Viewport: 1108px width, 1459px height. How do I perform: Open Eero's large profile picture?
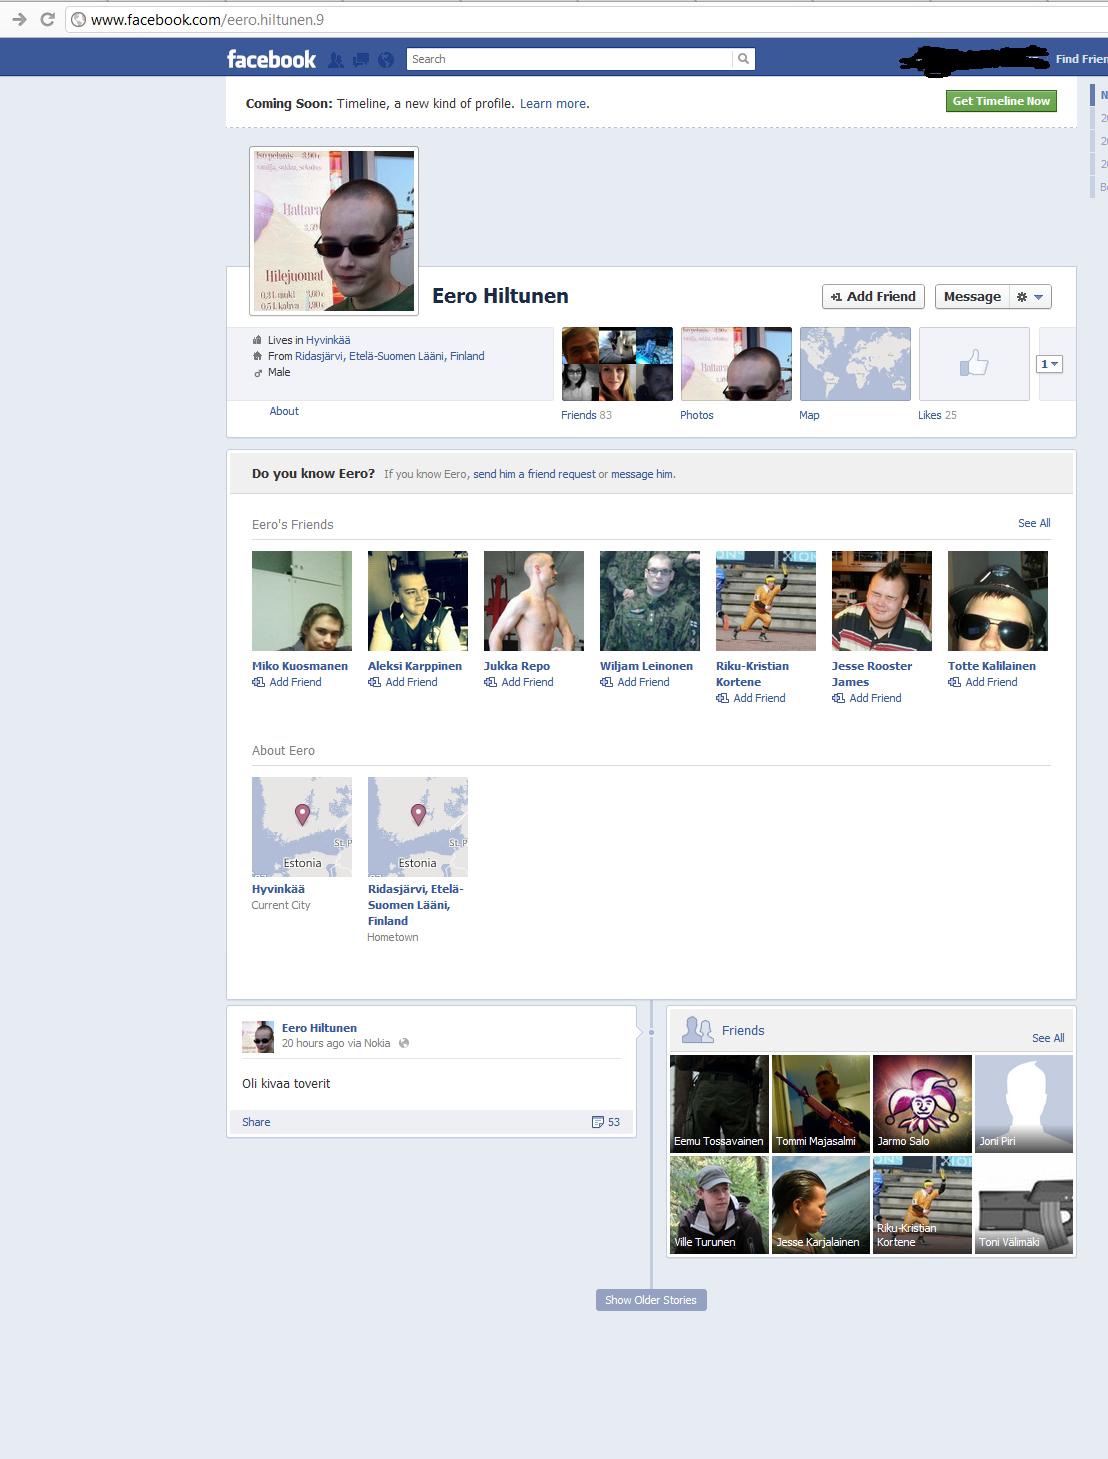tap(334, 231)
